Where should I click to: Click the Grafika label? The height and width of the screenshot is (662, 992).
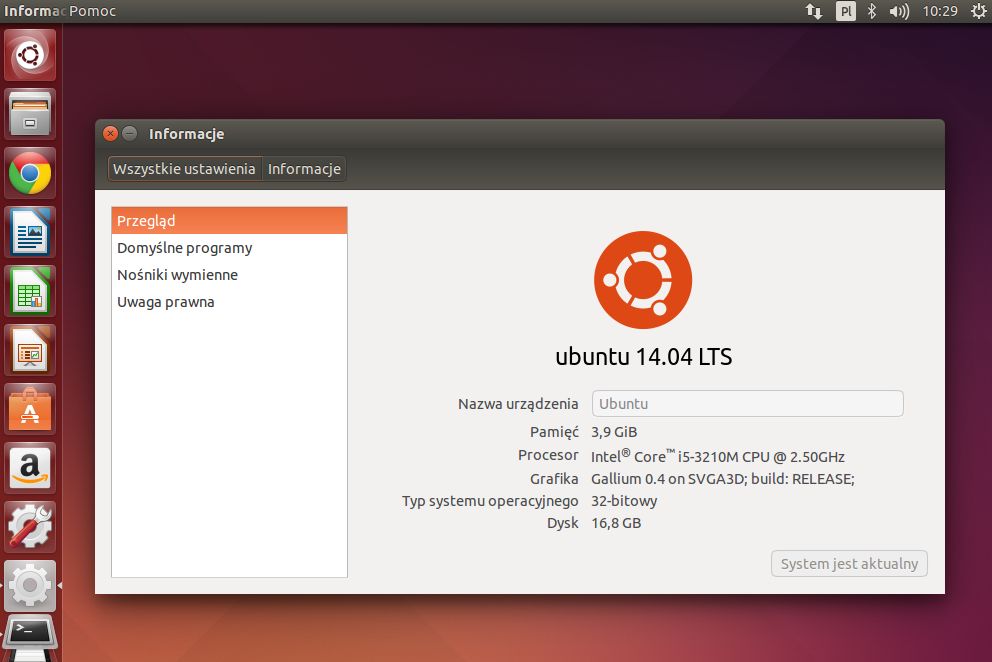click(x=554, y=479)
